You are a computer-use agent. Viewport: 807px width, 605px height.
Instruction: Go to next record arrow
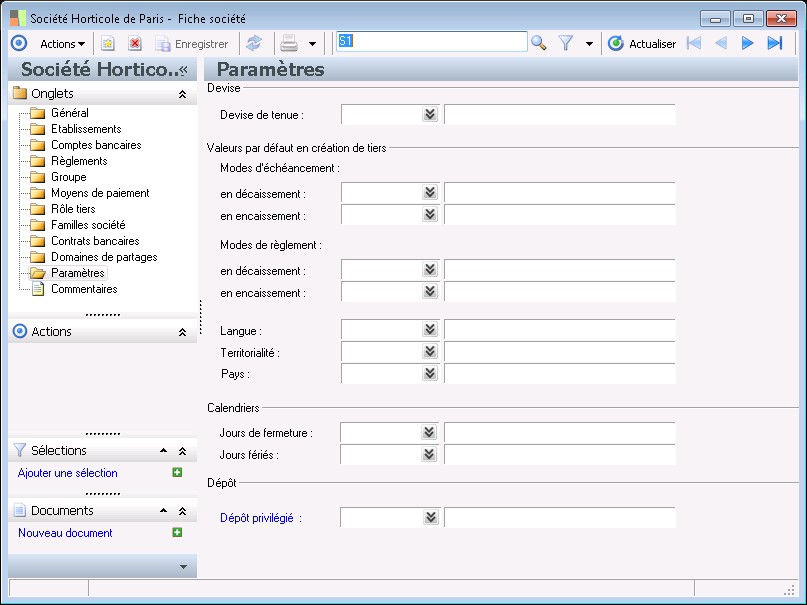[x=747, y=43]
